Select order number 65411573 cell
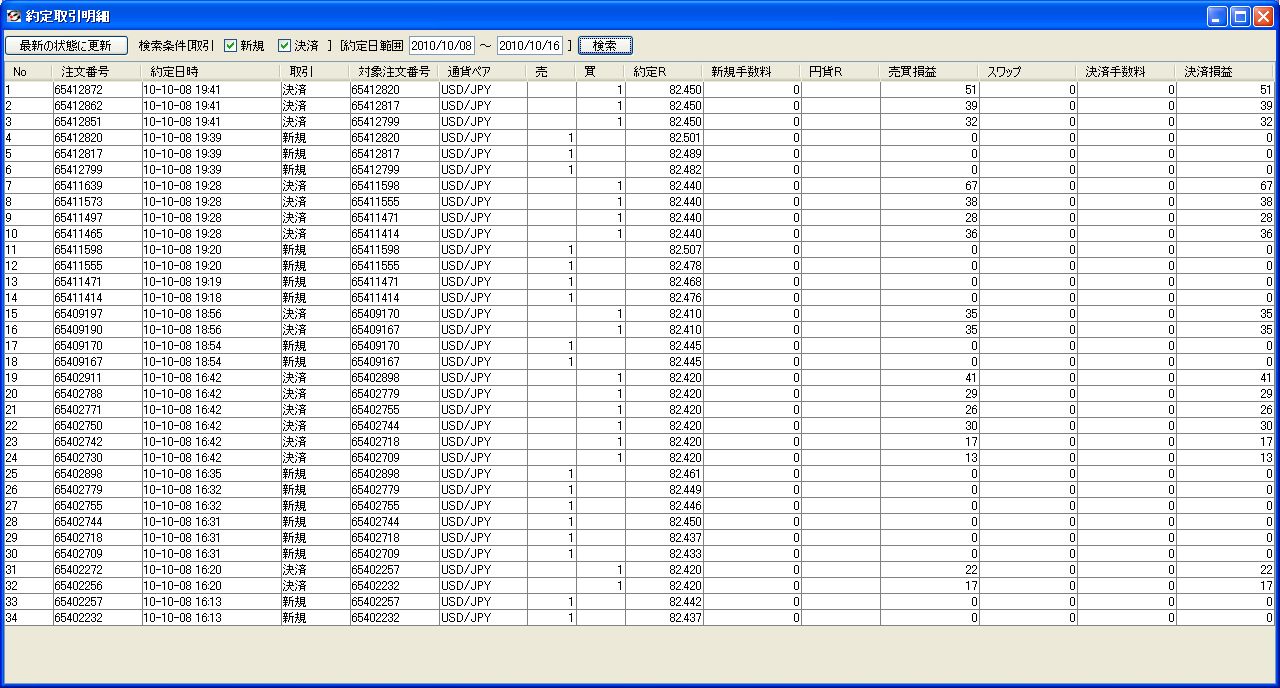The height and width of the screenshot is (688, 1280). point(97,202)
